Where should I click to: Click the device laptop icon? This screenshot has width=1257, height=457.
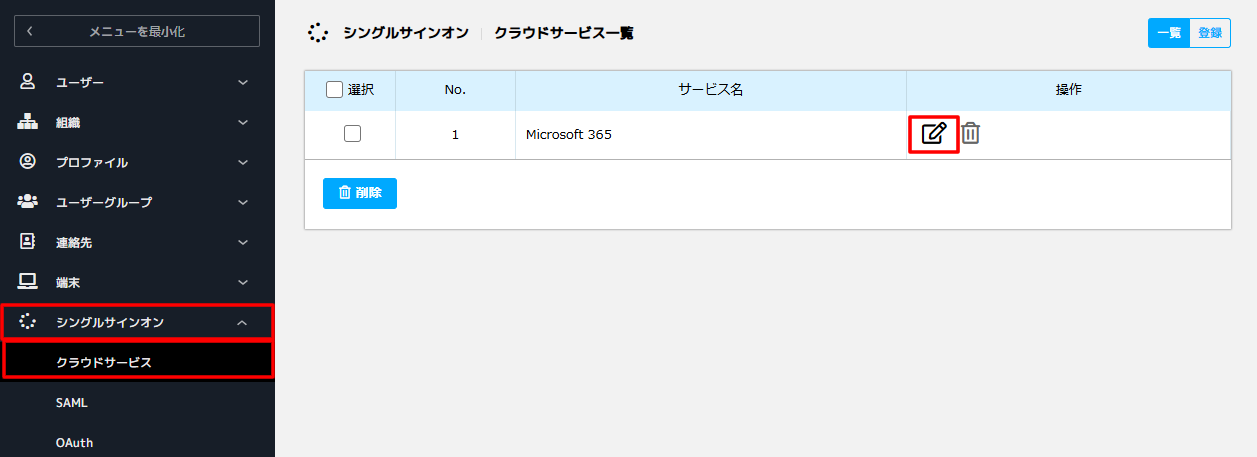pos(28,282)
